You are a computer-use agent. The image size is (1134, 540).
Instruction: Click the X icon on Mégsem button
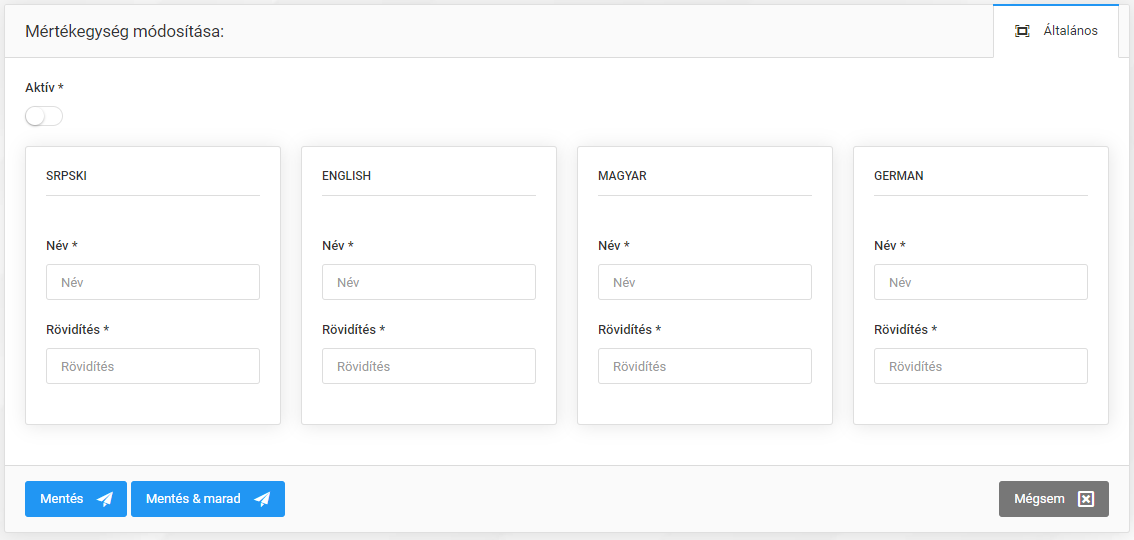click(x=1086, y=499)
